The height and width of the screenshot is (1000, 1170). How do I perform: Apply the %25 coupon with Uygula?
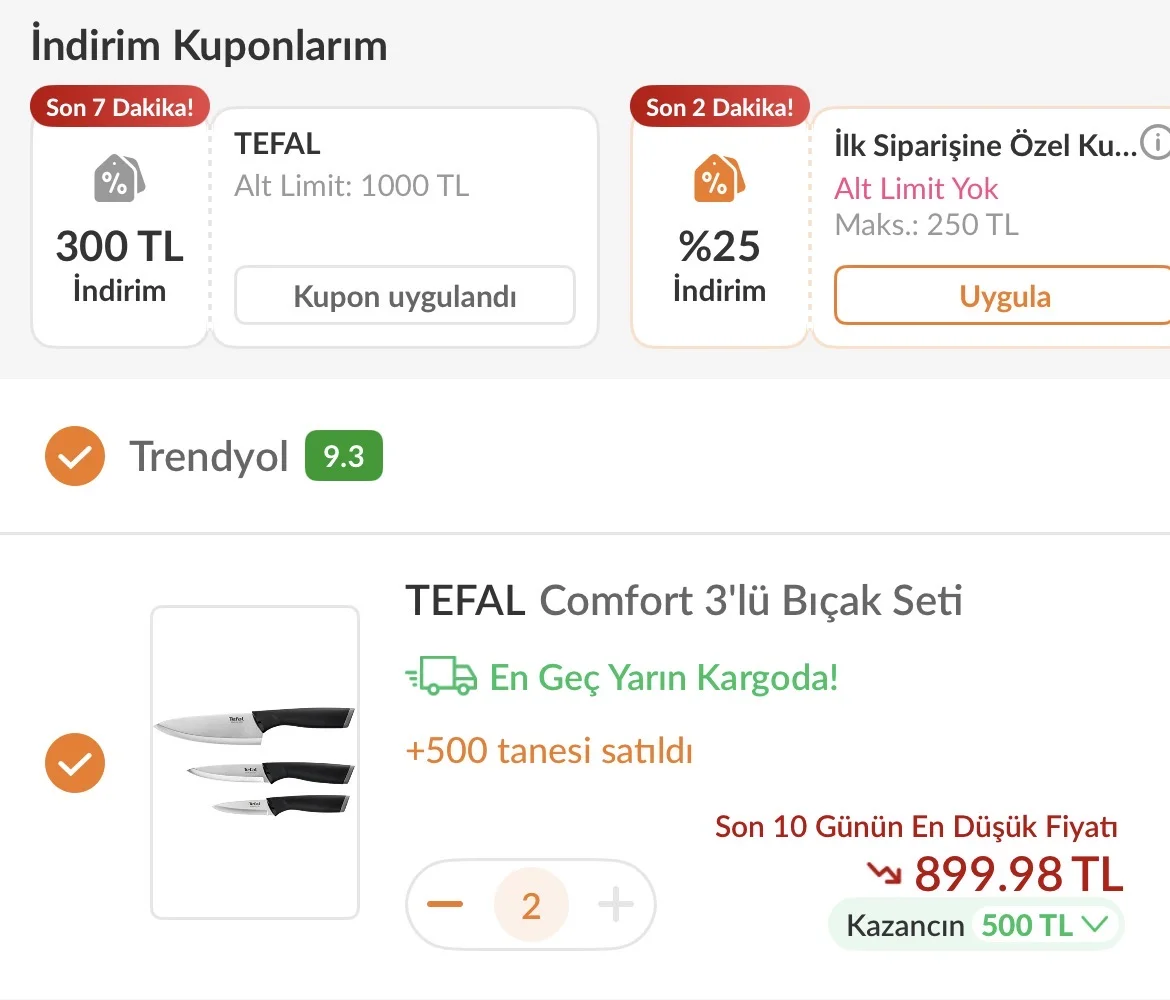click(1003, 296)
